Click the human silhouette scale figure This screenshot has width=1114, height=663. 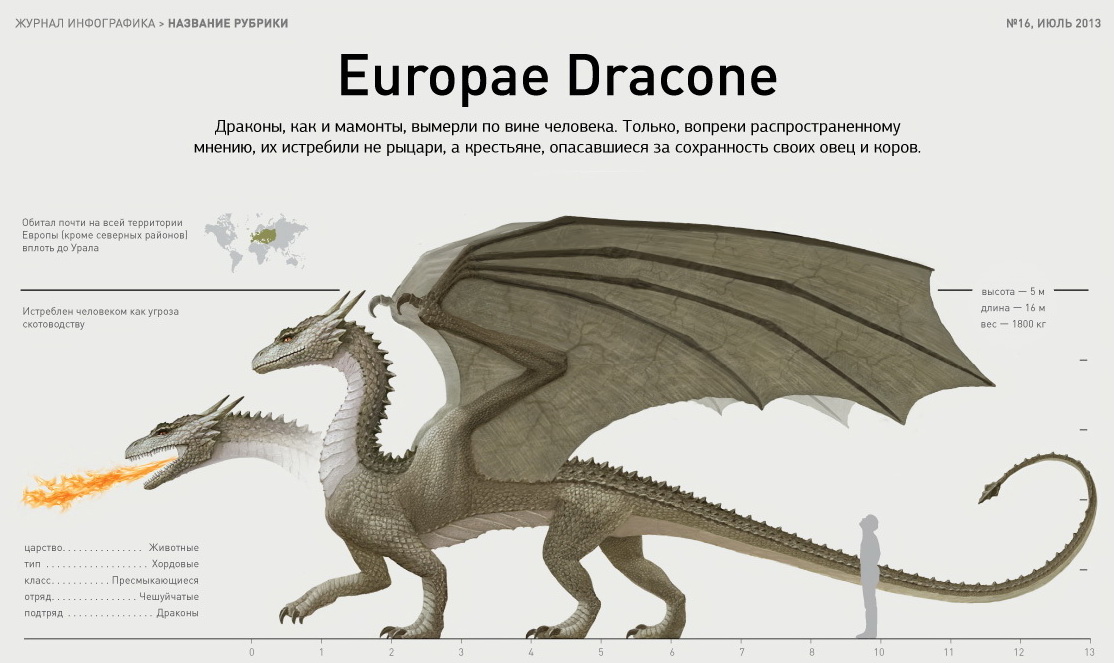[x=871, y=575]
